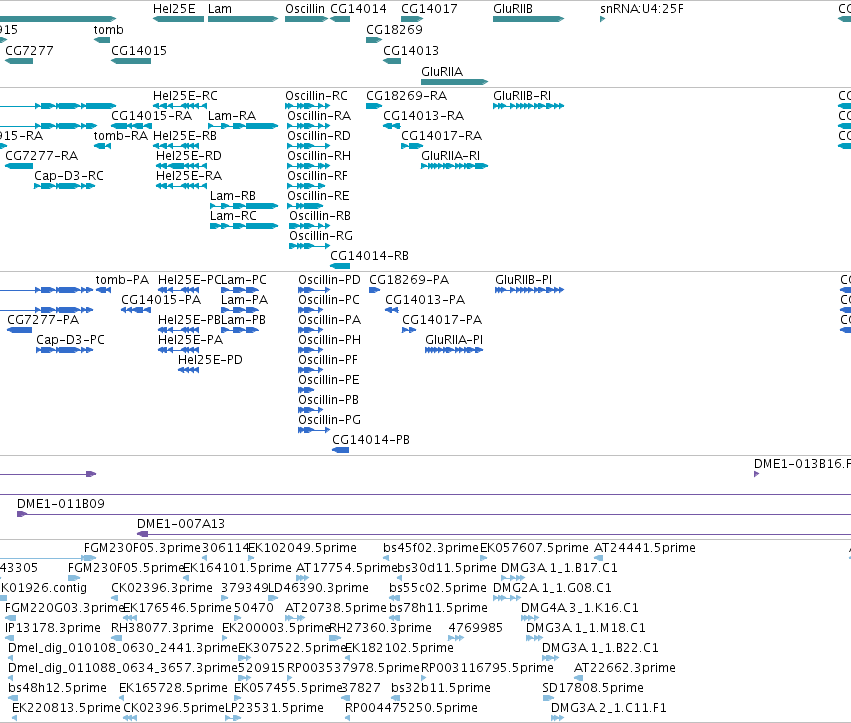Click the 'Hel25E-RB' transcript label
Image resolution: width=851 pixels, height=723 pixels.
point(185,136)
